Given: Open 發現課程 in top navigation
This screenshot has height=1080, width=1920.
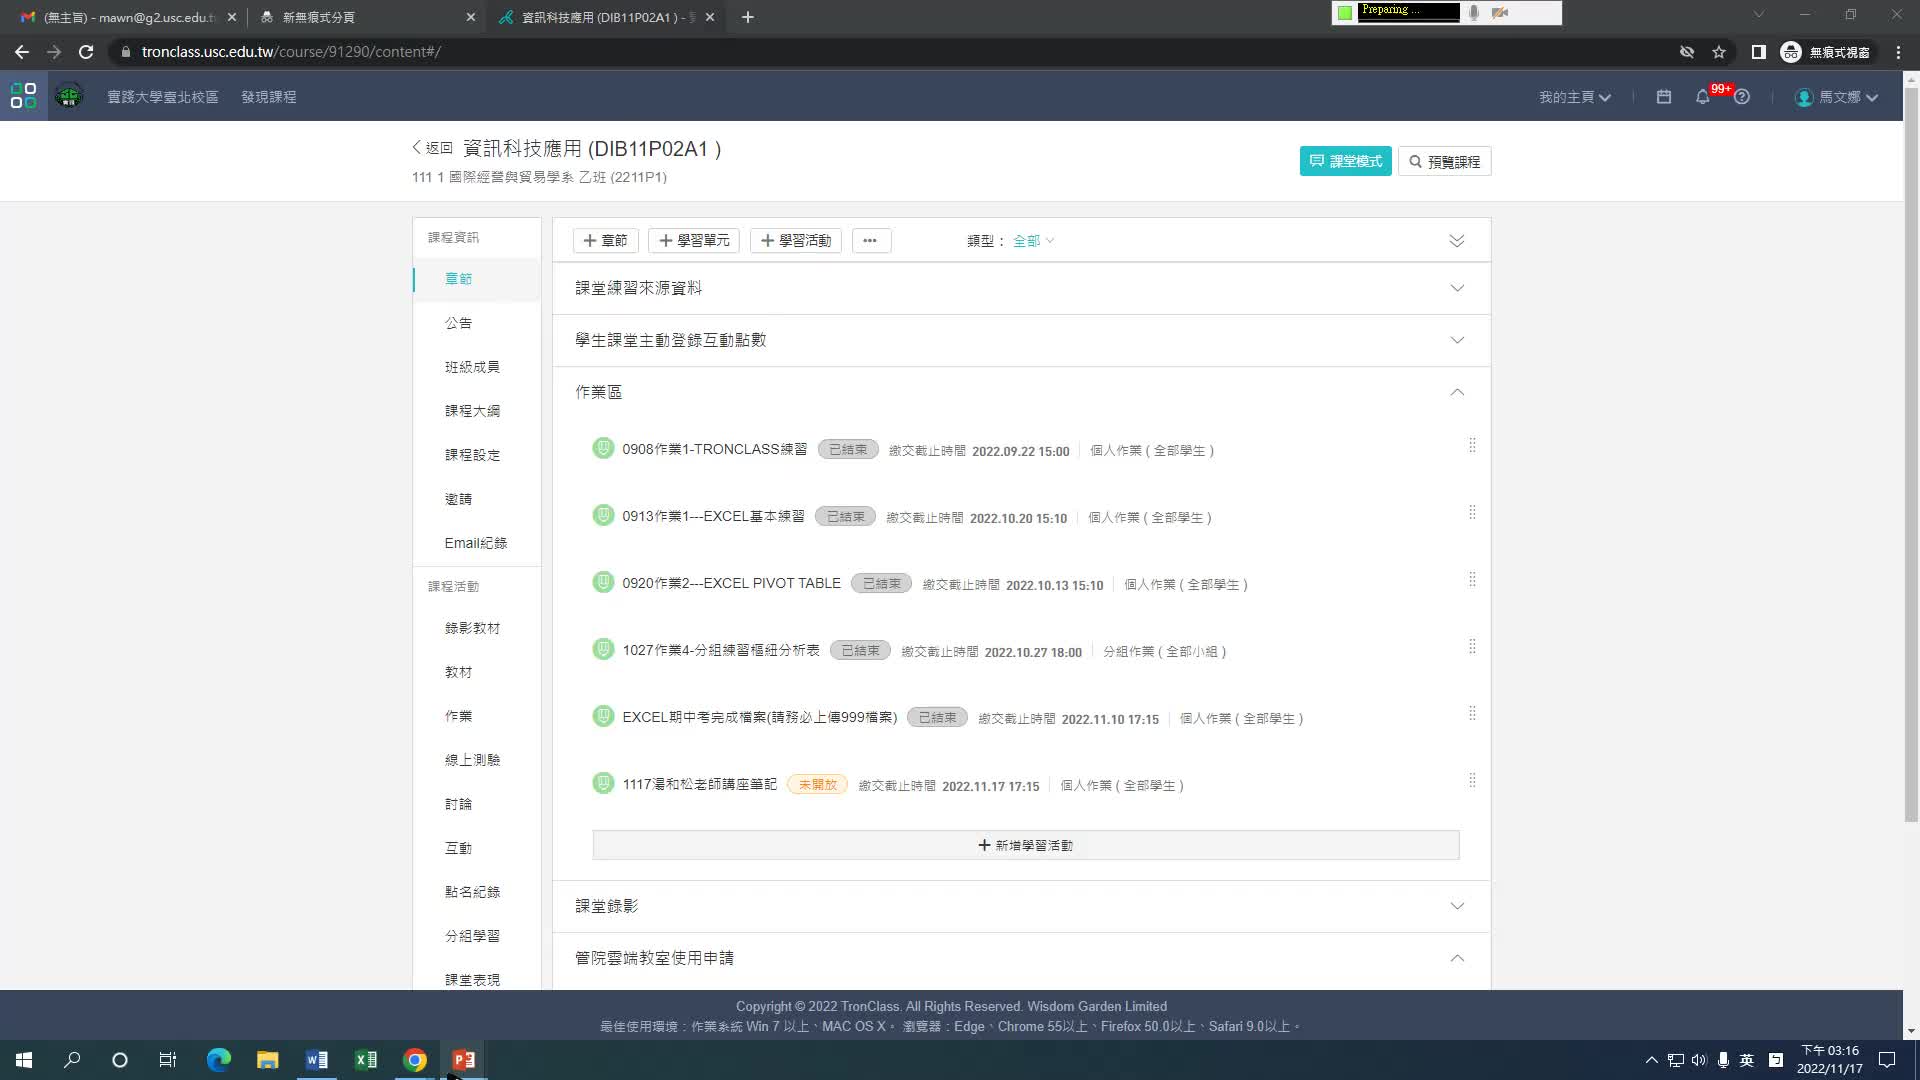Looking at the screenshot, I should point(268,97).
